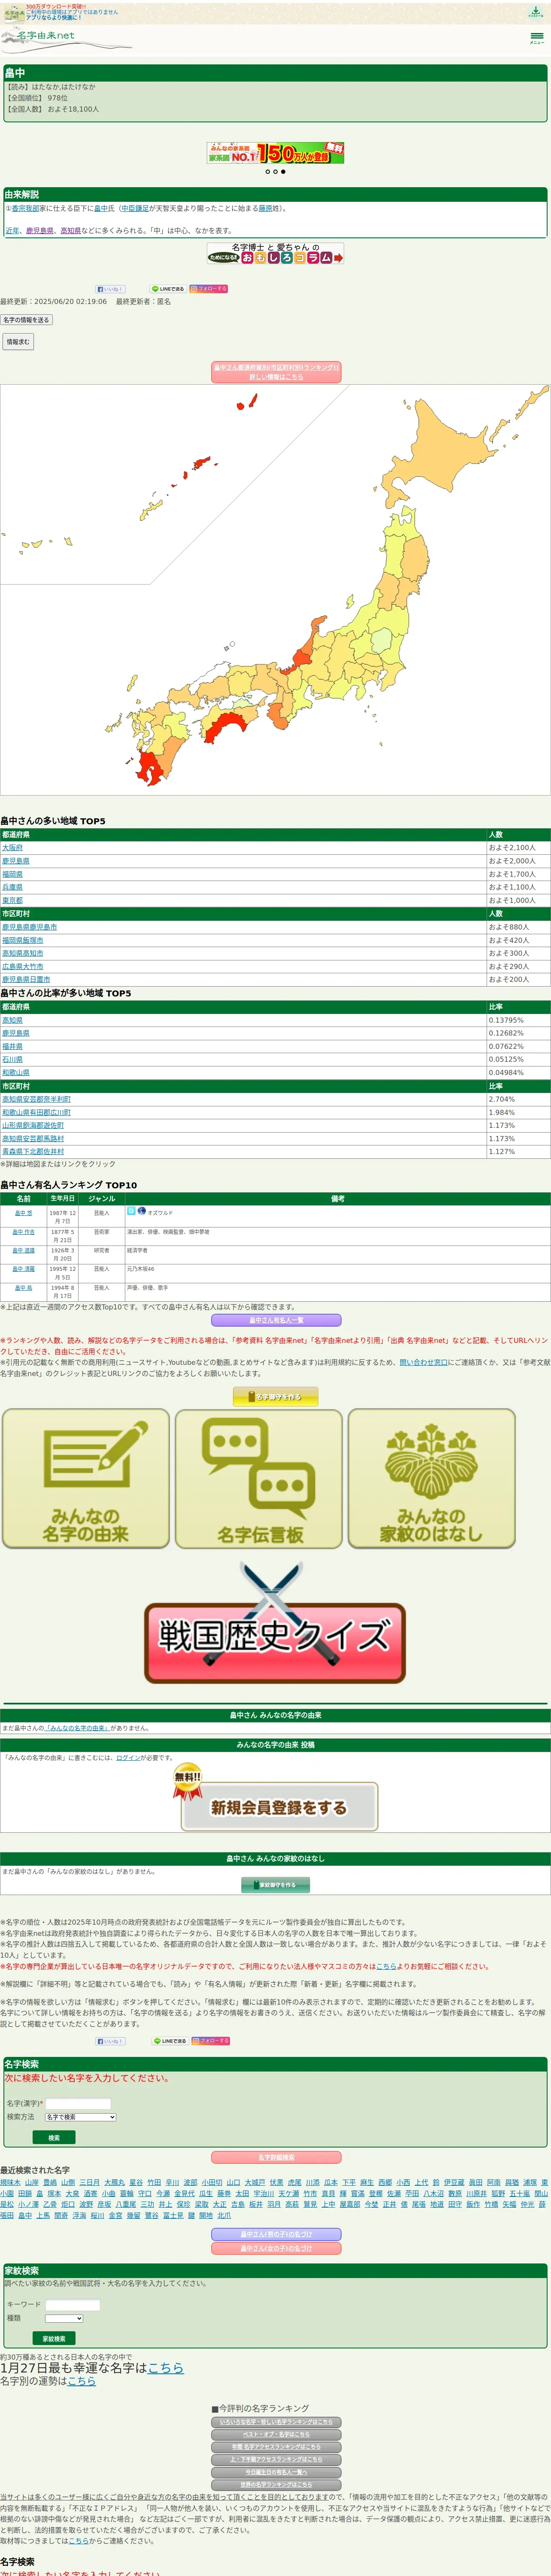Open the 大阪府 prefecture link
The image size is (551, 2576).
[x=12, y=848]
